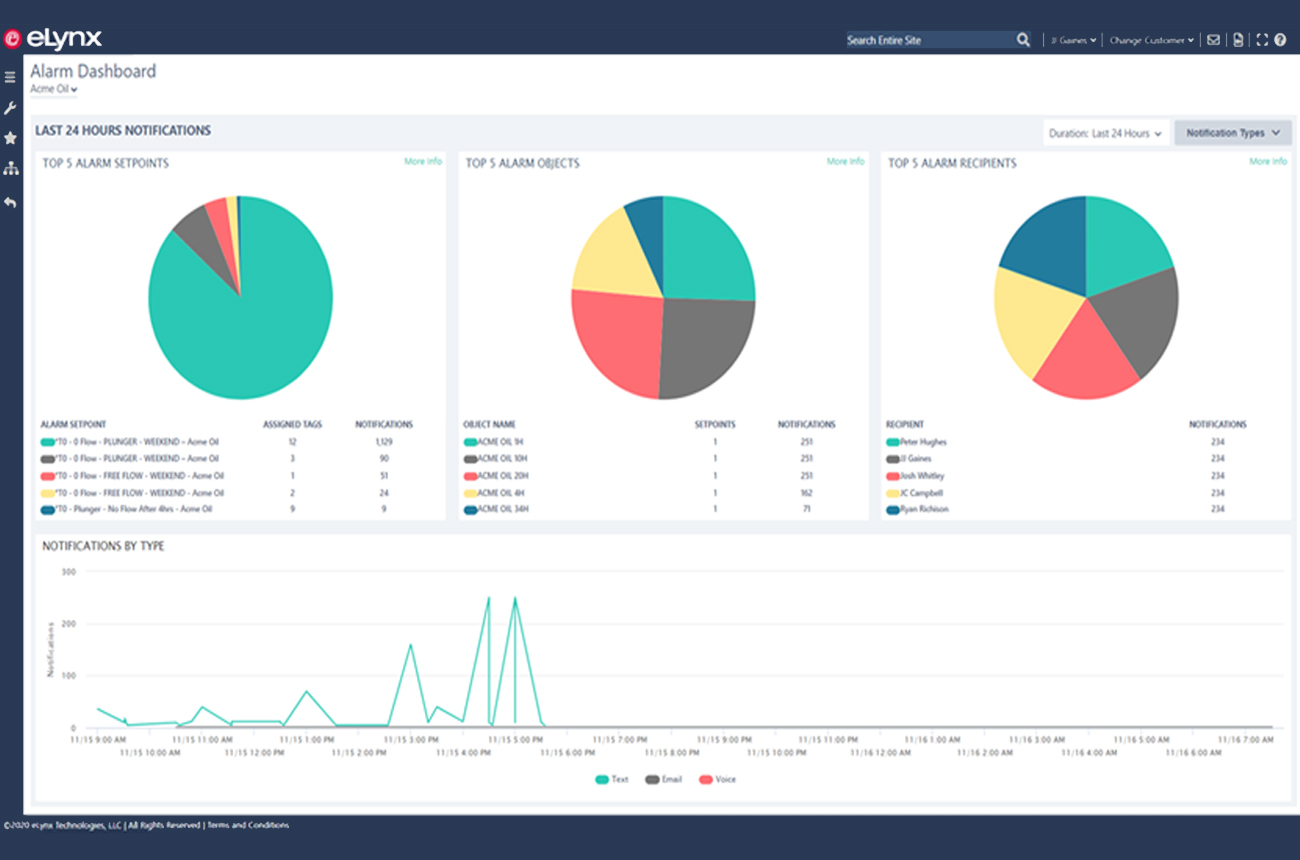This screenshot has height=860, width=1300.
Task: Click the back arrow sidebar icon
Action: 10,202
